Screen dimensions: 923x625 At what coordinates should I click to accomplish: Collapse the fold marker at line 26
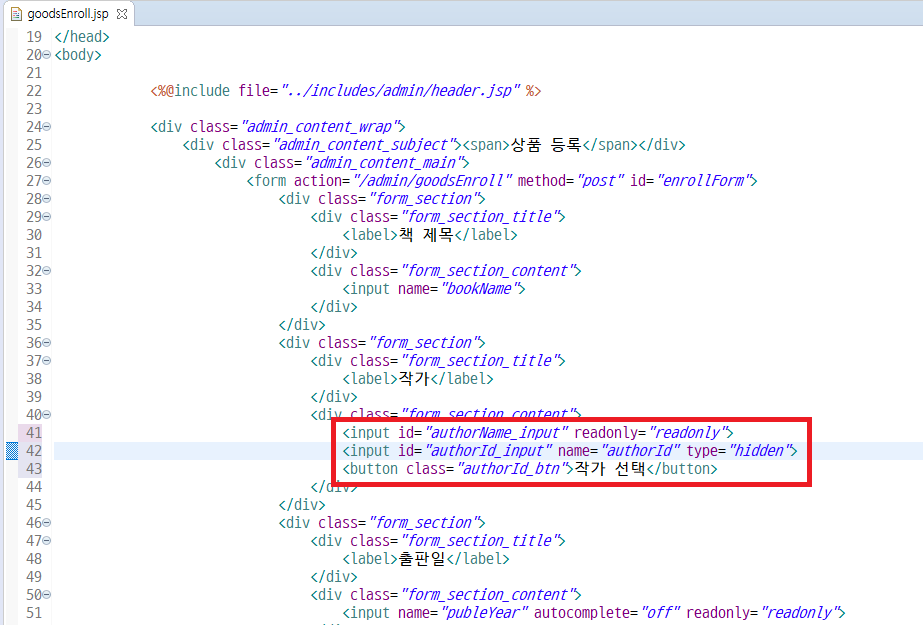(47, 162)
